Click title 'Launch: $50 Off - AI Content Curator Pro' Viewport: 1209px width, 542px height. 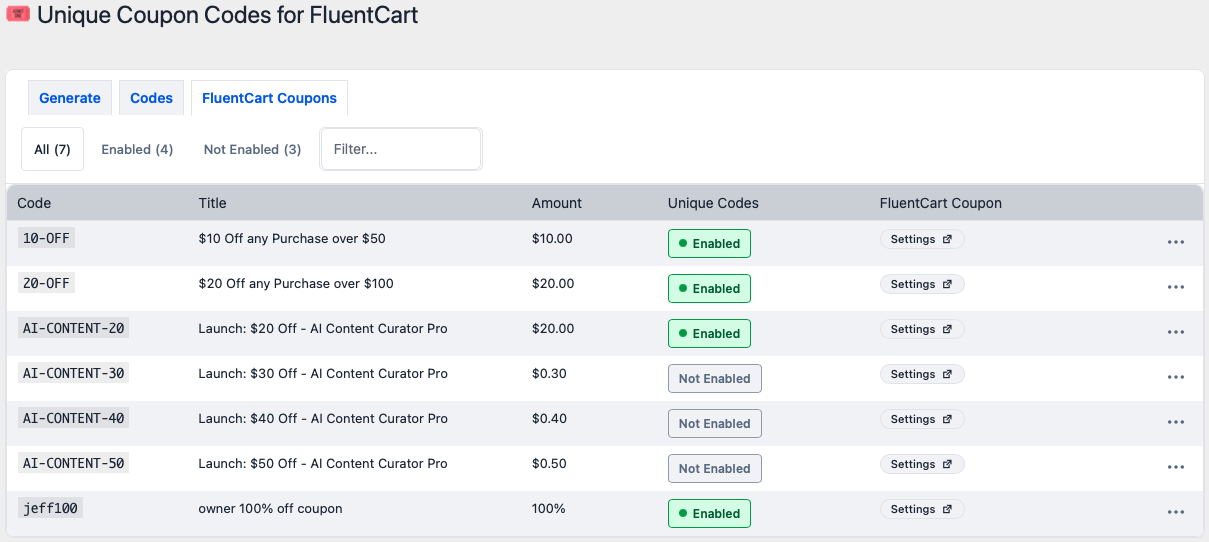323,464
